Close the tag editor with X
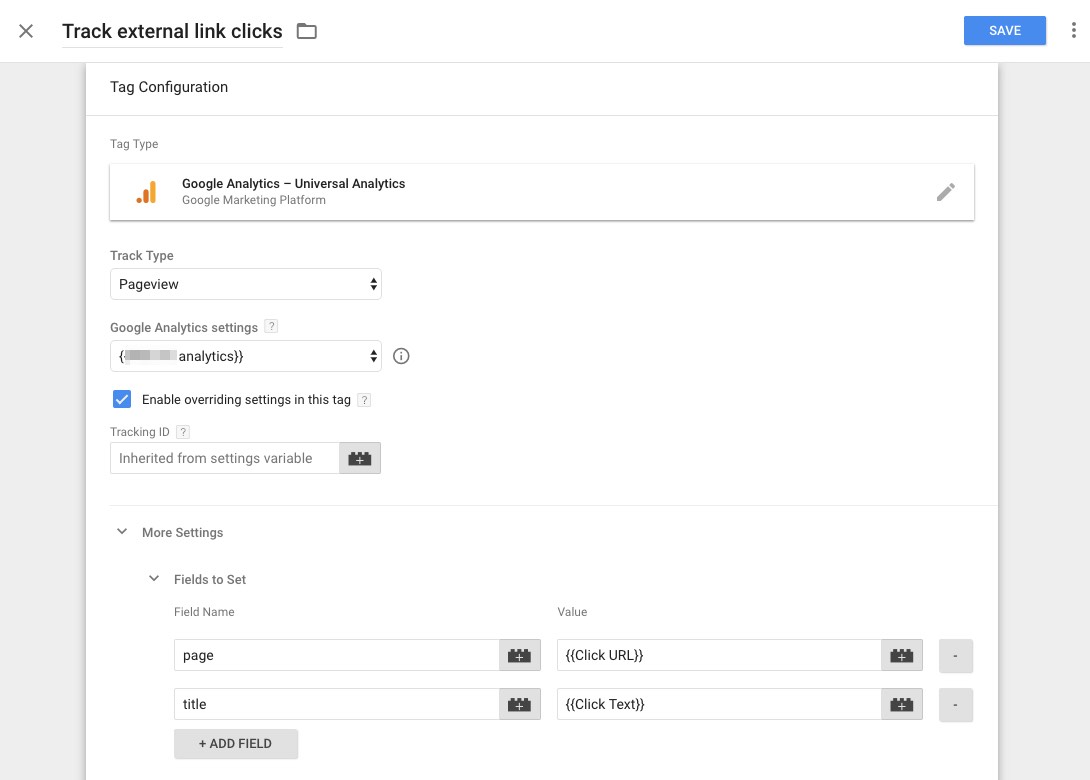The height and width of the screenshot is (780, 1090). pyautogui.click(x=26, y=31)
